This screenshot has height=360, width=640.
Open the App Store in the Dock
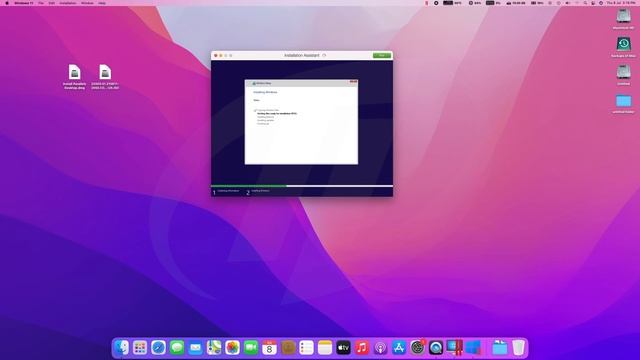[x=399, y=348]
